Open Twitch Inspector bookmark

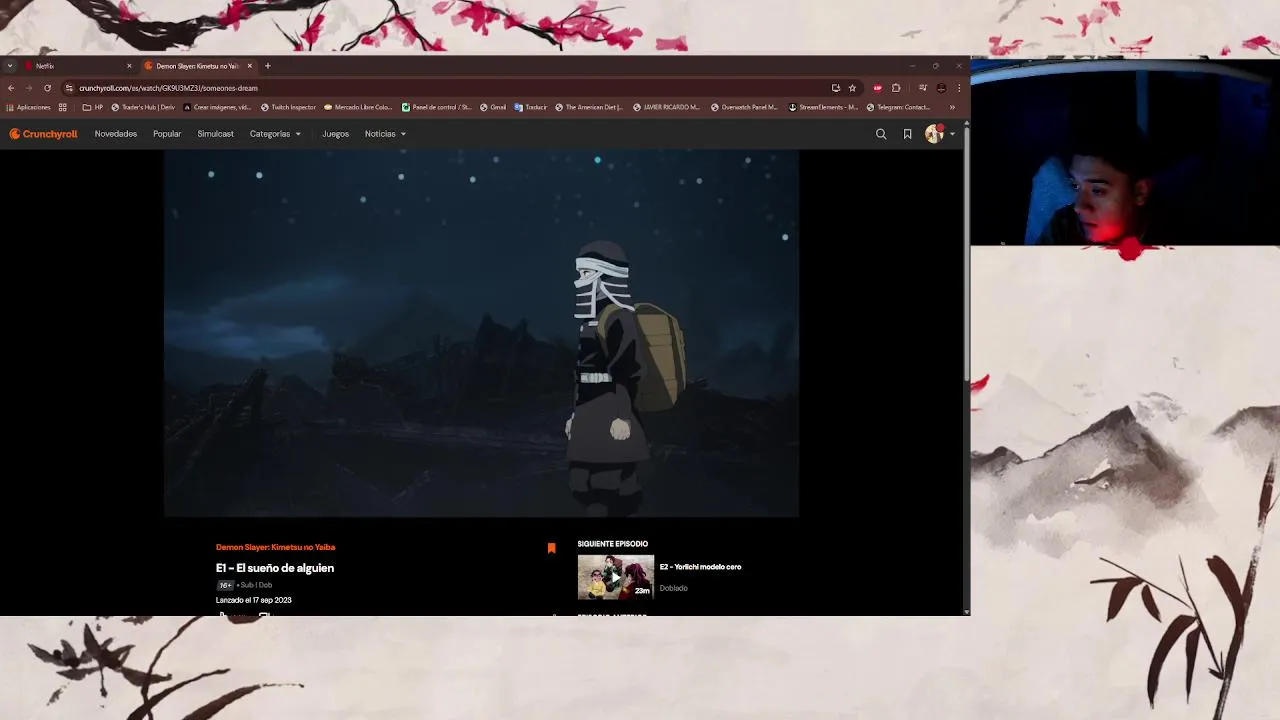coord(288,107)
